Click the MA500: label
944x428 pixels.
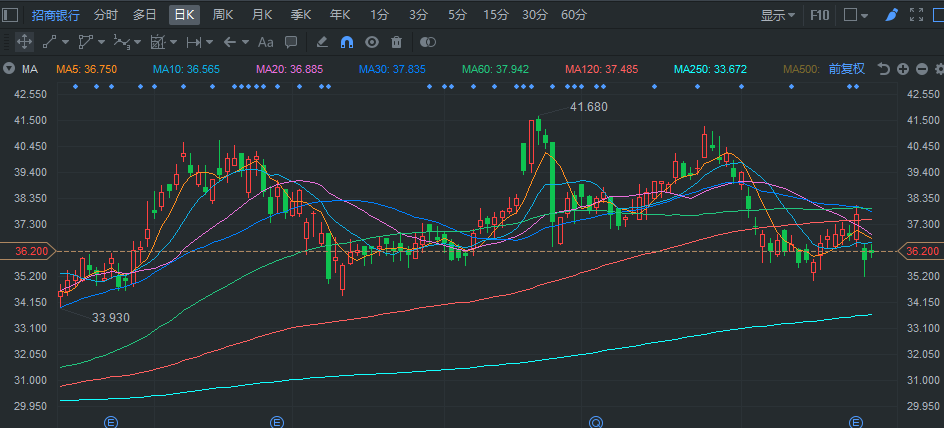pyautogui.click(x=801, y=69)
